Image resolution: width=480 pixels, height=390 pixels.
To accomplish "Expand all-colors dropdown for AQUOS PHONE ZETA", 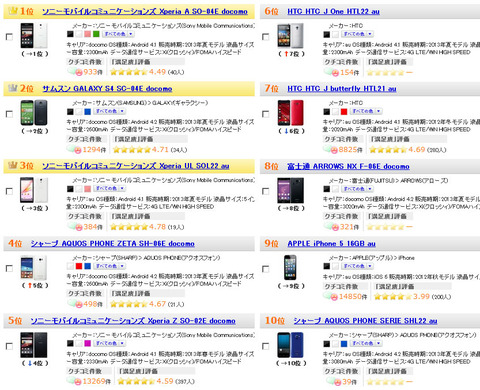I will pos(110,266).
